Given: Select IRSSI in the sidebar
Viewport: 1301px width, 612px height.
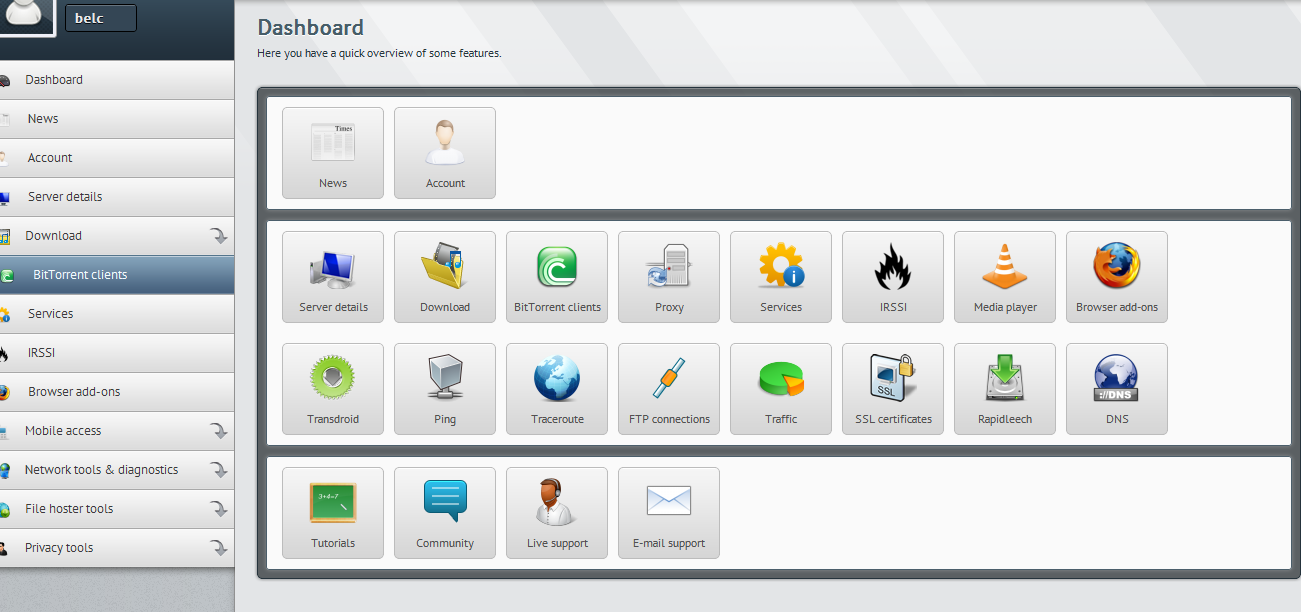Looking at the screenshot, I should [x=117, y=353].
